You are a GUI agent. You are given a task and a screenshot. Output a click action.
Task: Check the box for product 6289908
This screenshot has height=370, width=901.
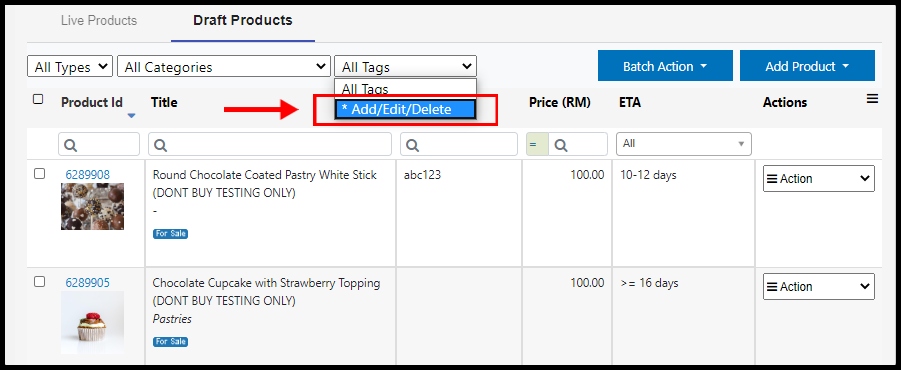pyautogui.click(x=39, y=174)
